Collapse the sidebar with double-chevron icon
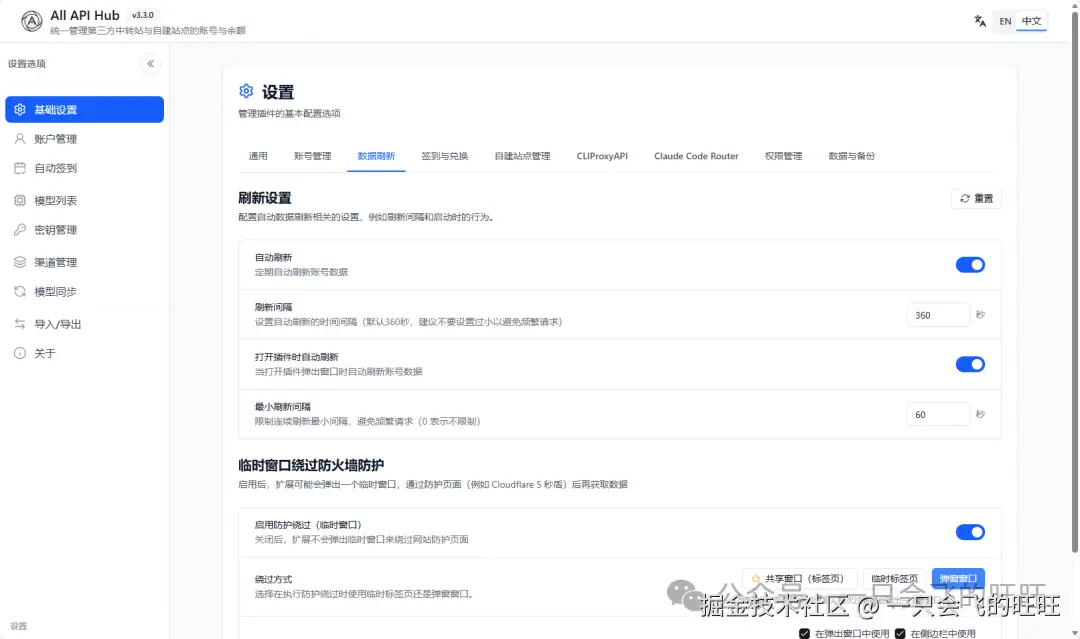Screen dimensions: 1080x639 click(150, 63)
